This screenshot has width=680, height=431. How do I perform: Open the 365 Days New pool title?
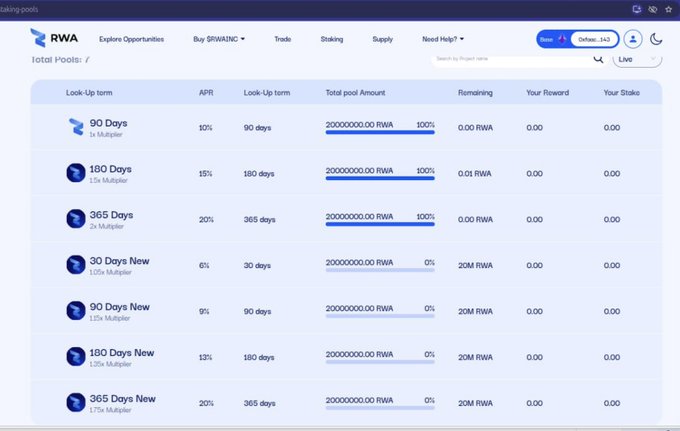tap(123, 399)
